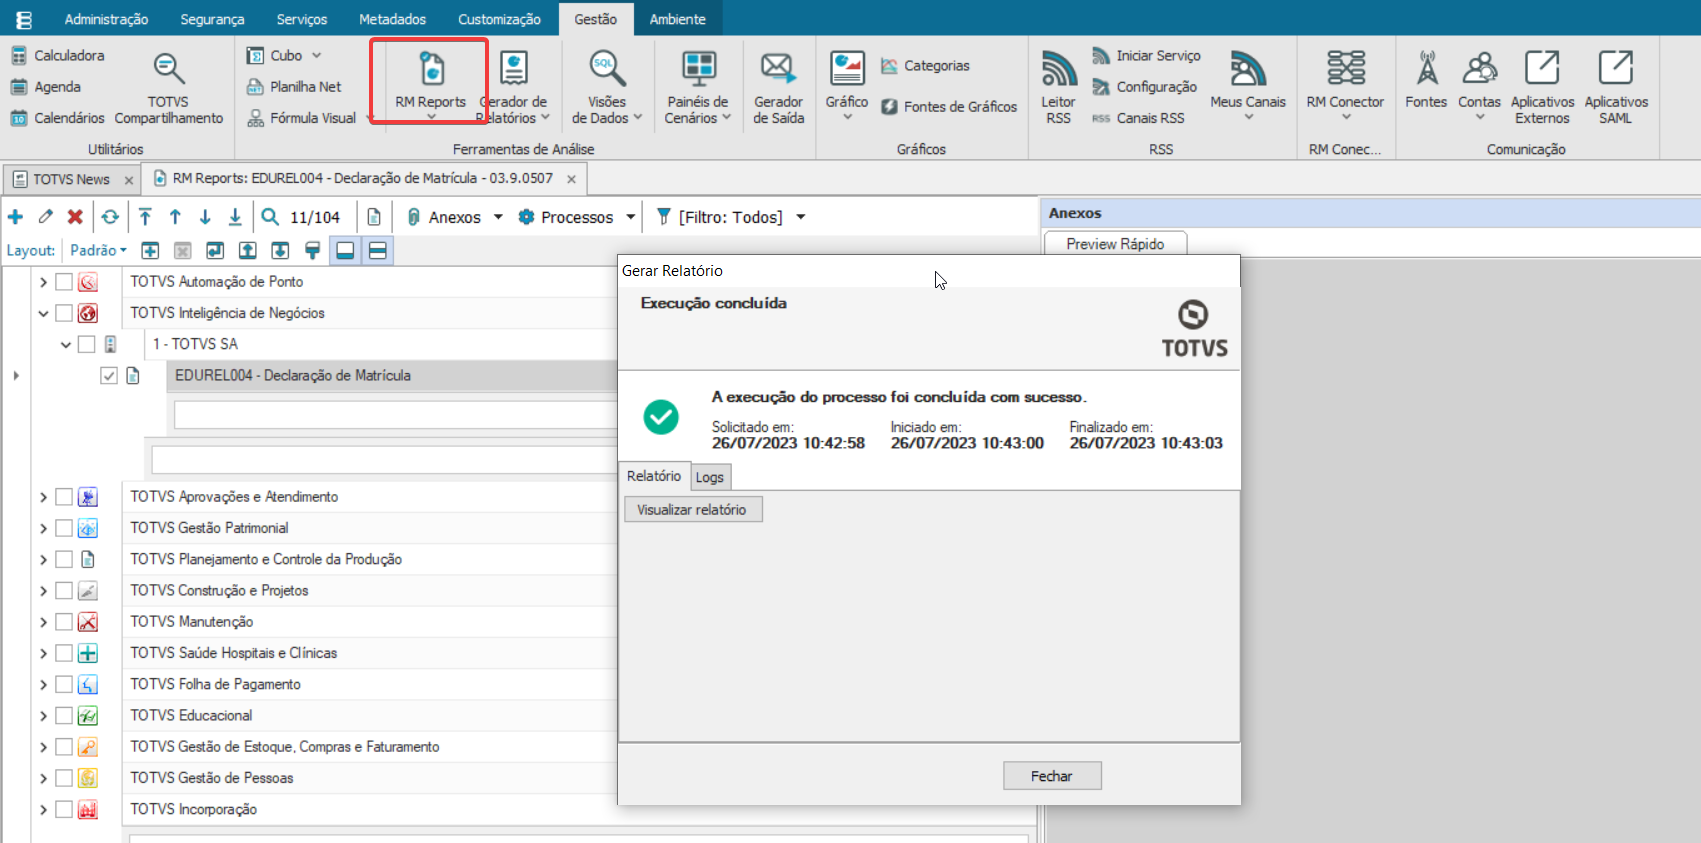Open Calendários in the Utilitários group
Screen dimensions: 1701x843
58,118
